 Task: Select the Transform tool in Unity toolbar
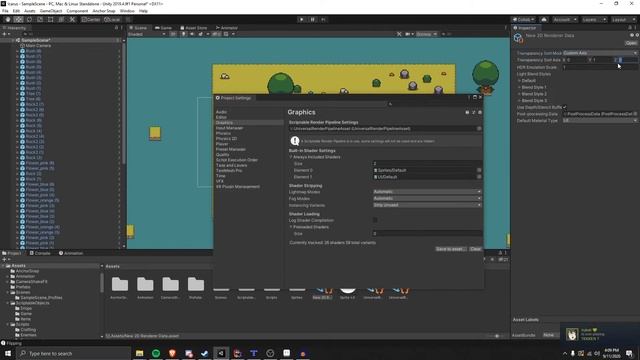(x=61, y=20)
